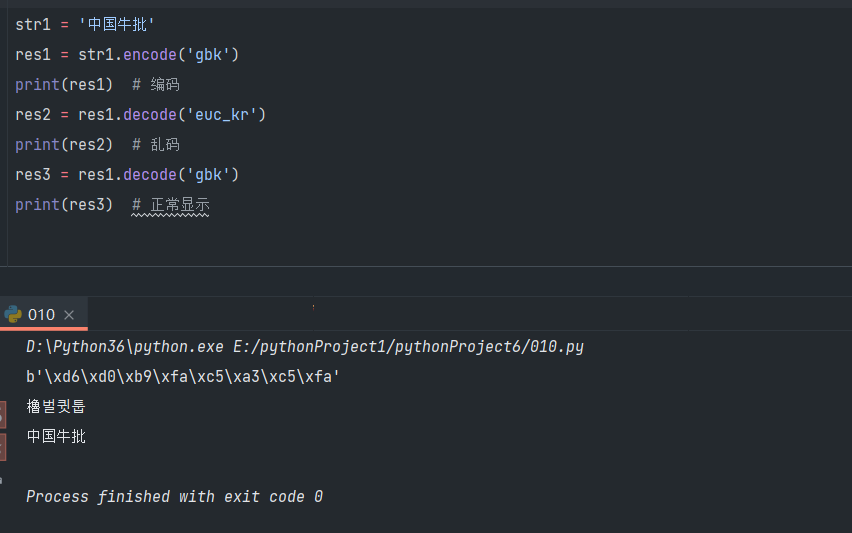
Task: Click the '中国牛批' line in the console output
Action: pyautogui.click(x=56, y=437)
